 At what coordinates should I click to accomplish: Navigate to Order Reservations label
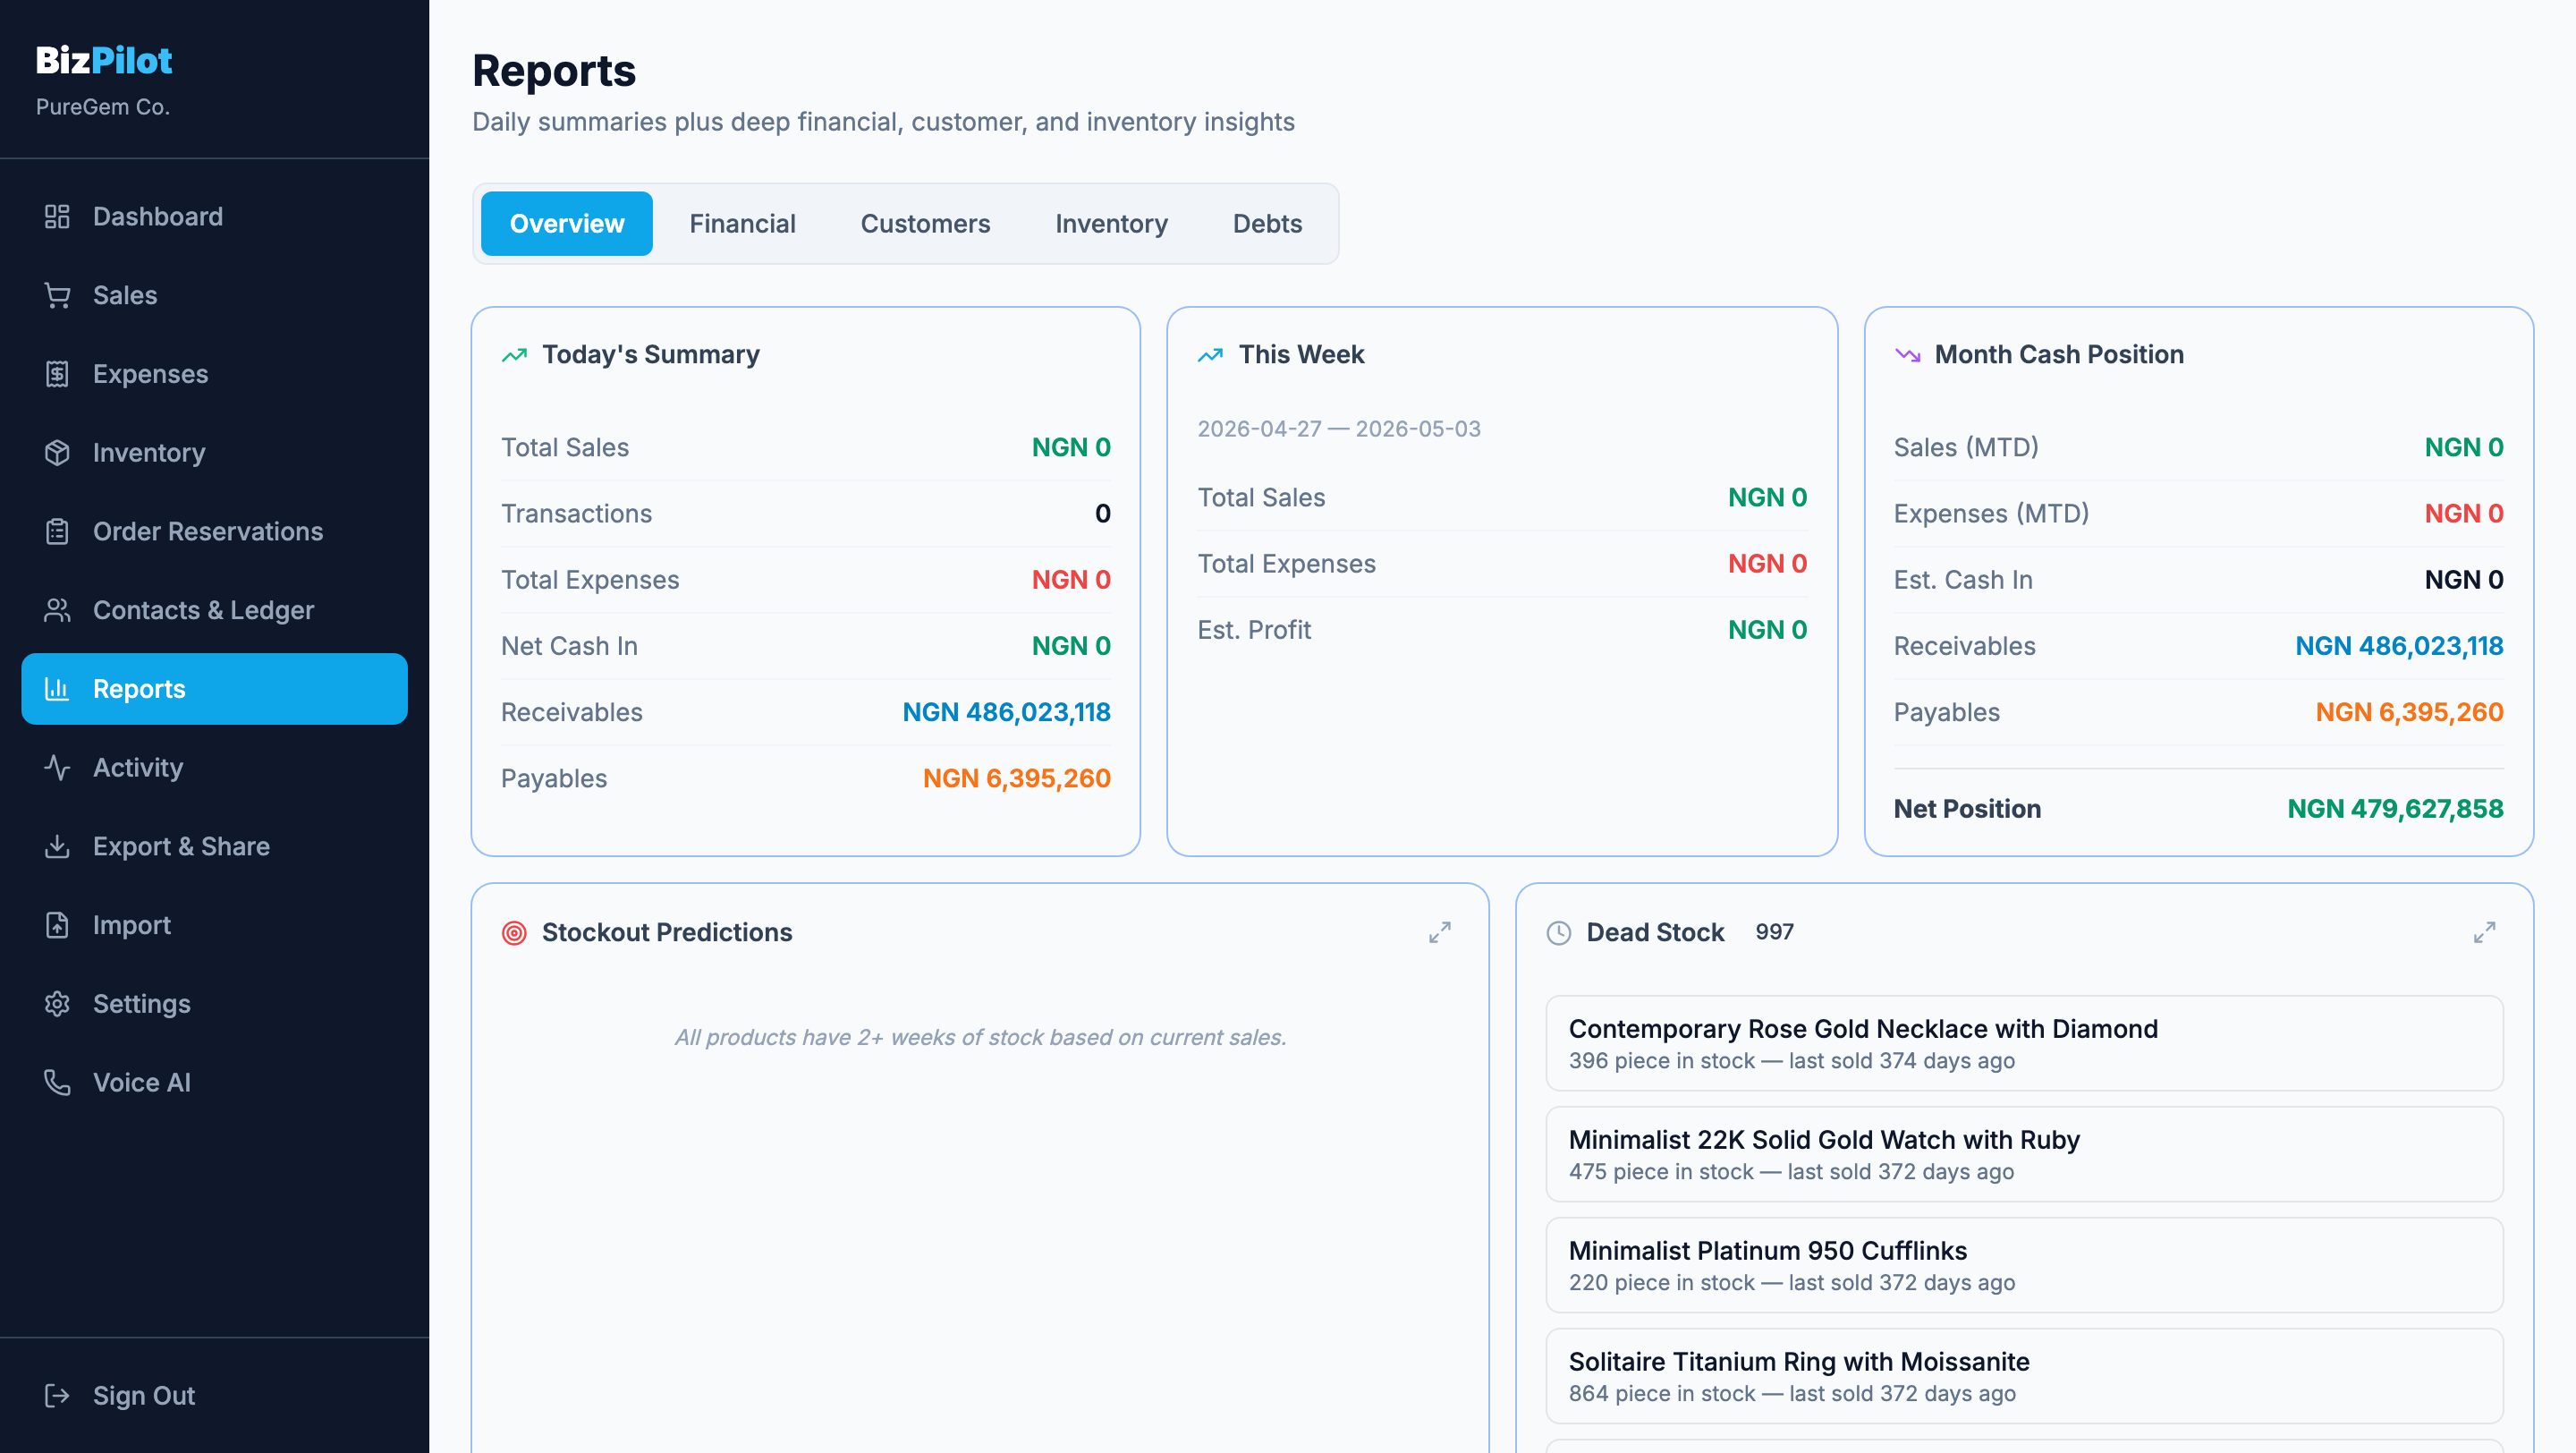[x=208, y=531]
